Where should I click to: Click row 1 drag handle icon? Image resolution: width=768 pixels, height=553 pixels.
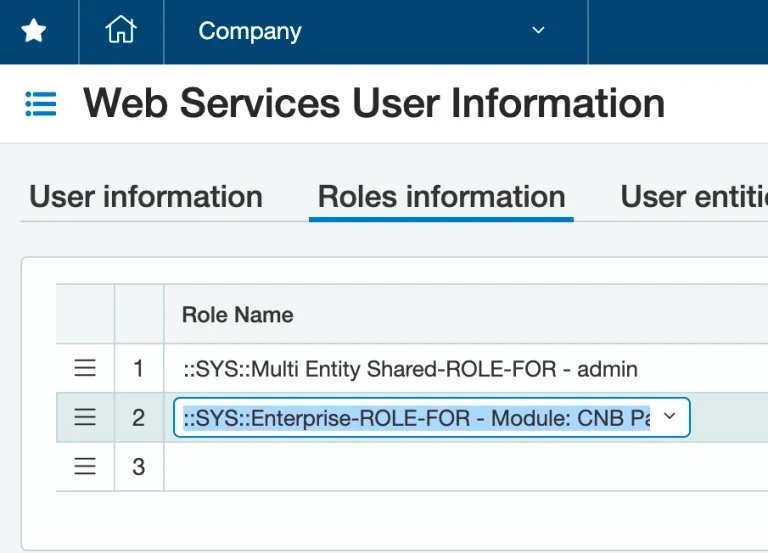(x=85, y=368)
